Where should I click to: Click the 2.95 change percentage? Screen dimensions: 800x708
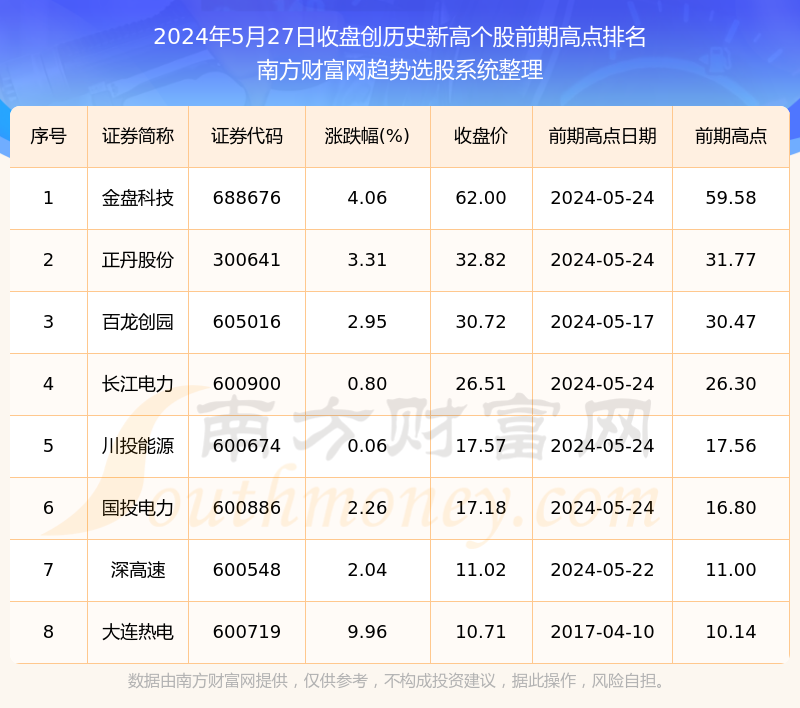pyautogui.click(x=367, y=322)
